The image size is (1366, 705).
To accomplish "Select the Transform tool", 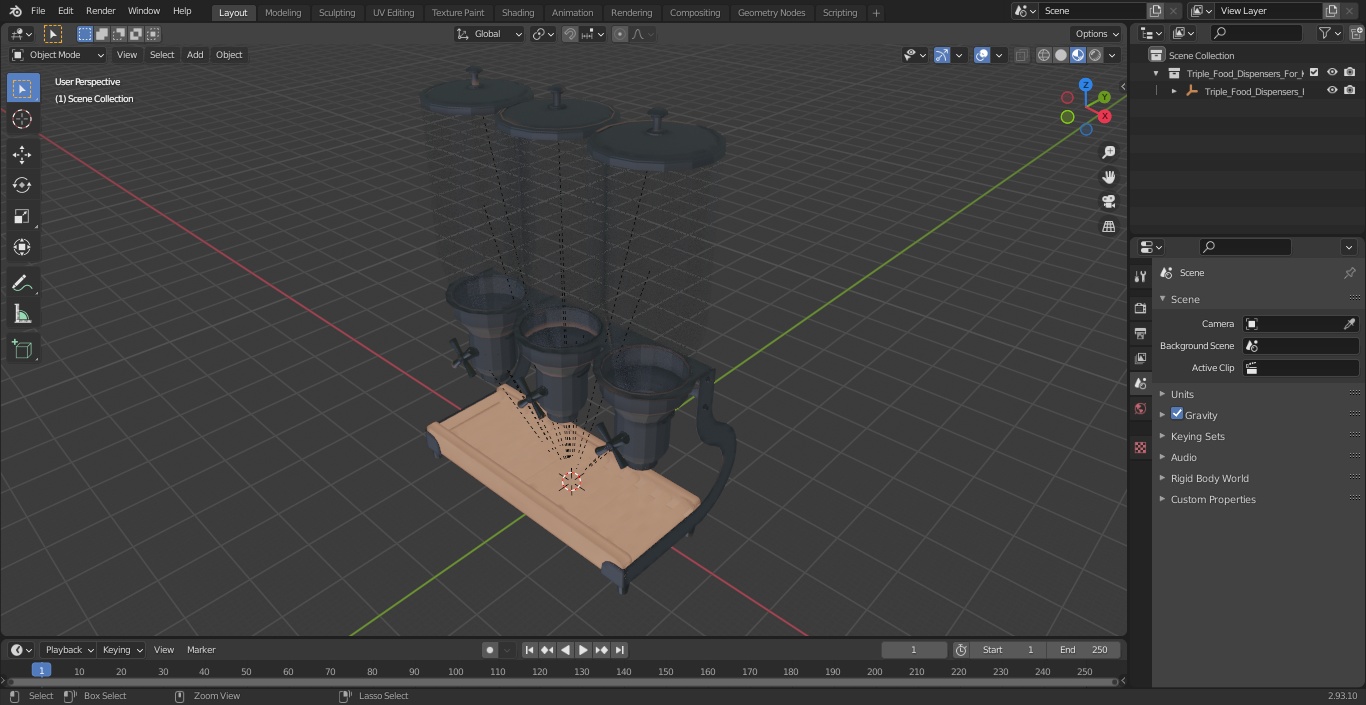I will point(23,247).
